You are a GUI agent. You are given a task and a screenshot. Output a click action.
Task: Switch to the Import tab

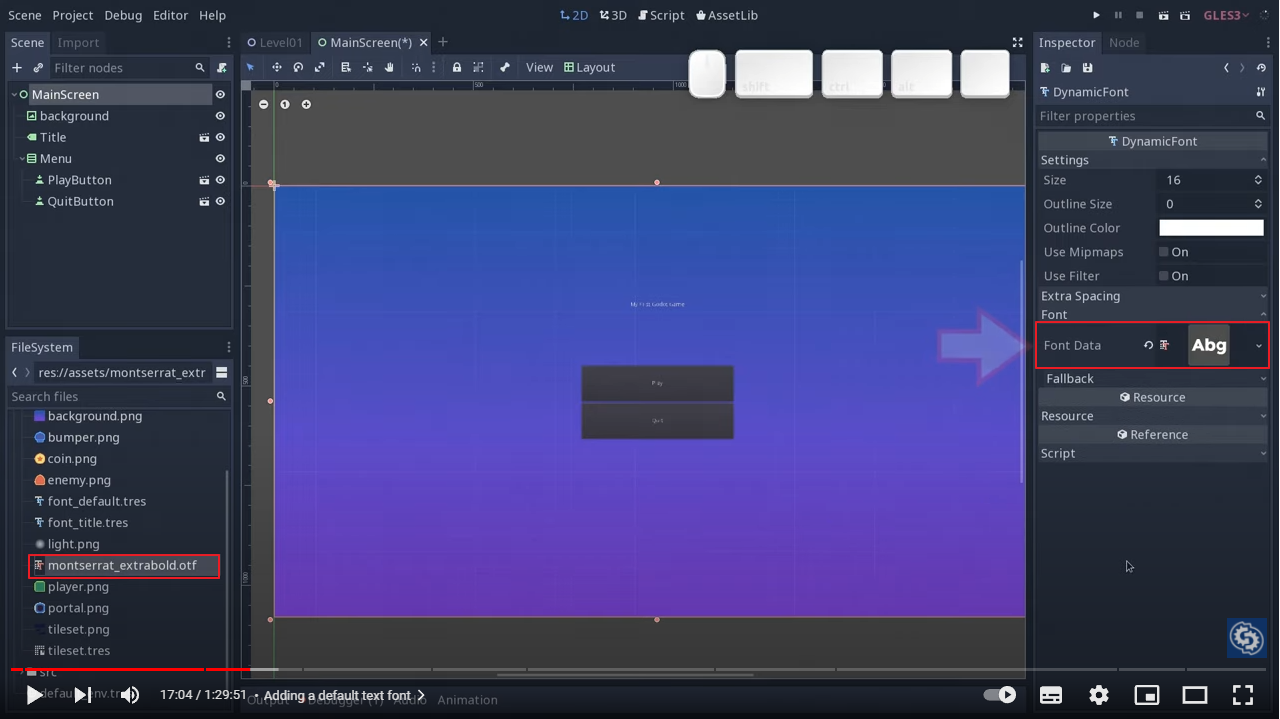78,43
